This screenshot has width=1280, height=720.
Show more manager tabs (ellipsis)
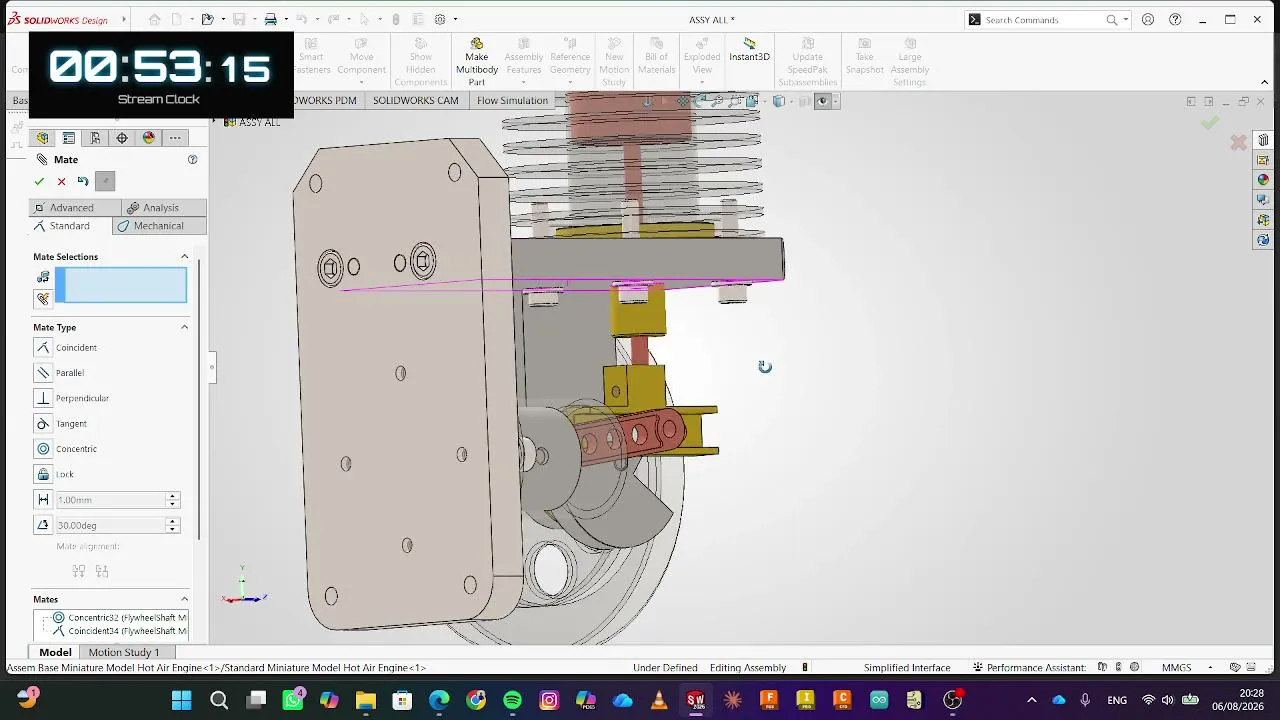click(175, 138)
